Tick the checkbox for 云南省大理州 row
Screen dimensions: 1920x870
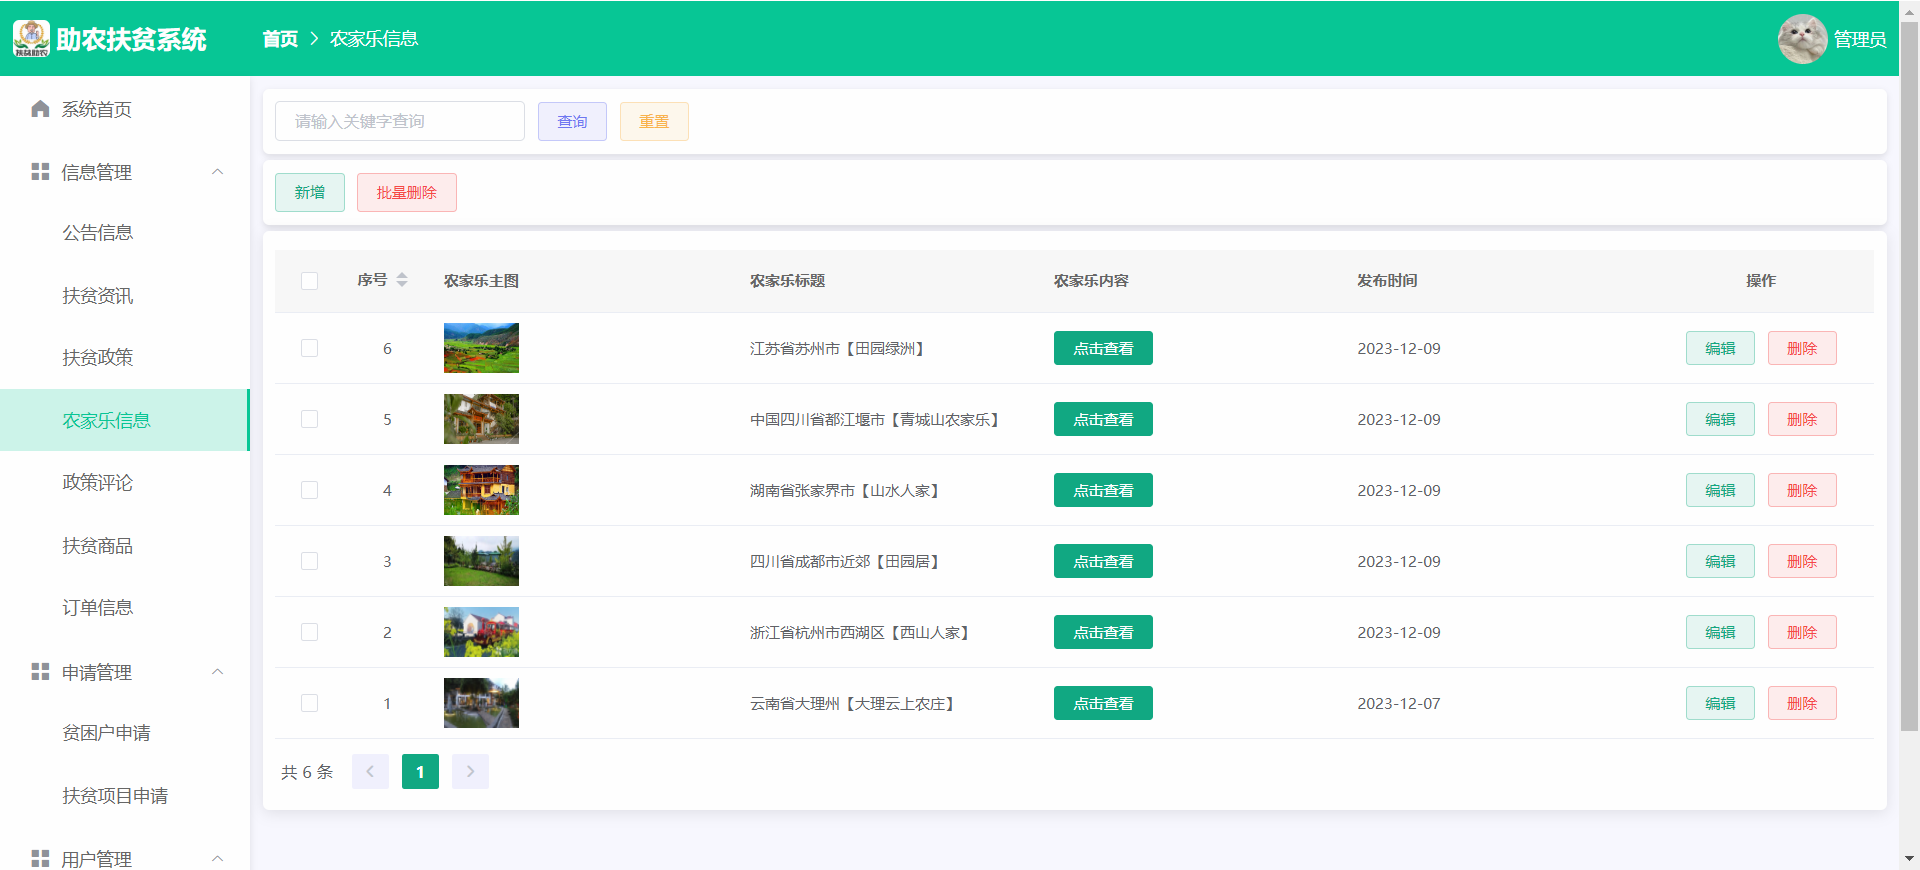click(310, 703)
